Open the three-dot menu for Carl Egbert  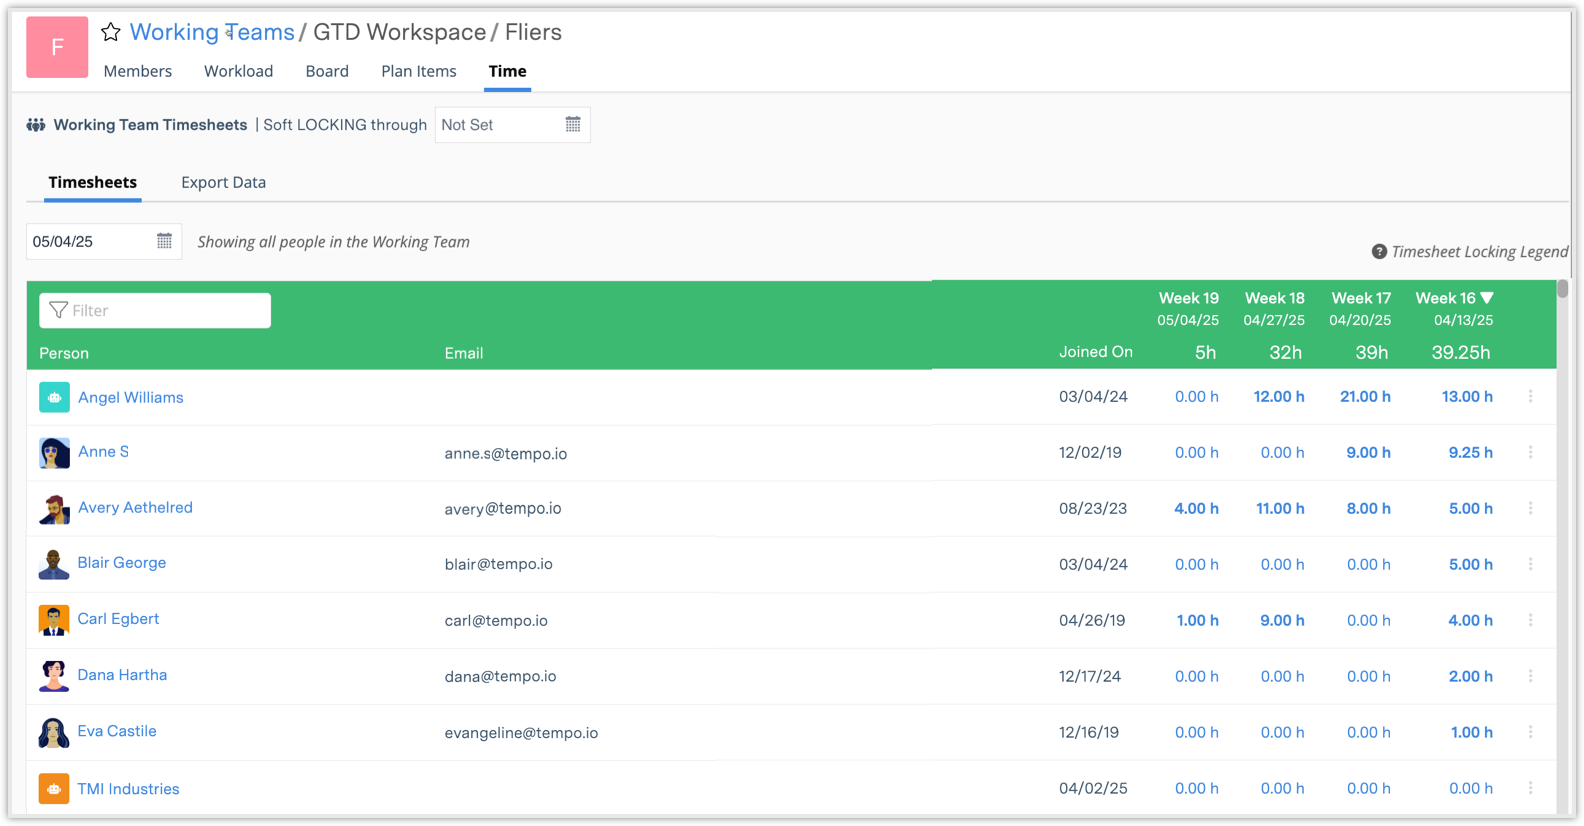tap(1530, 621)
